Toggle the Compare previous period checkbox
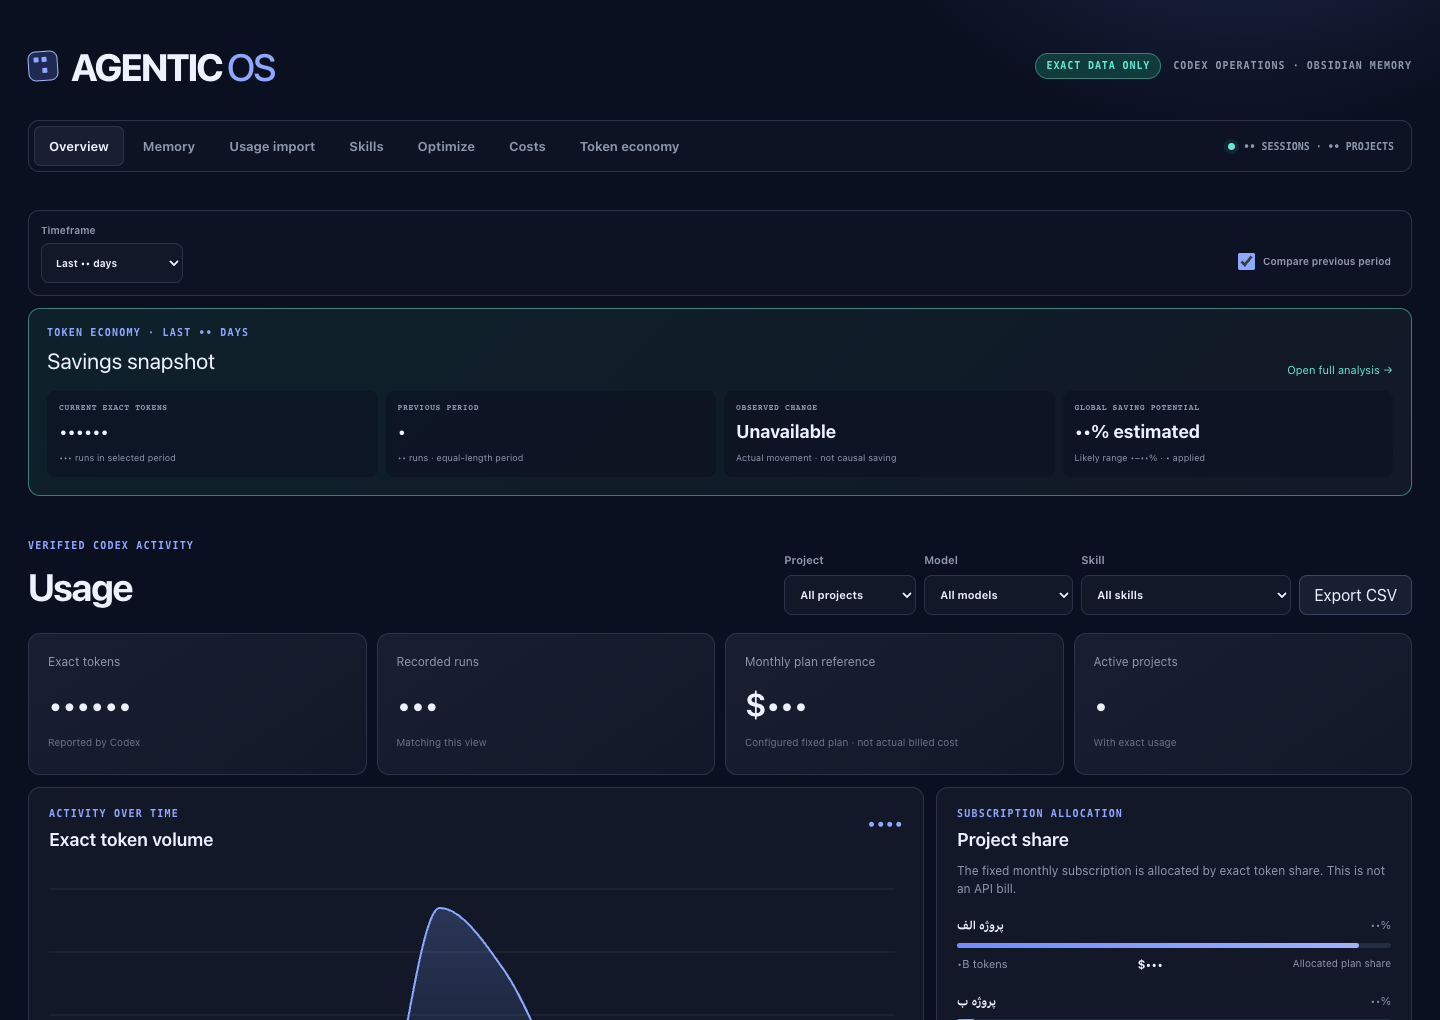The height and width of the screenshot is (1020, 1440). [x=1246, y=261]
